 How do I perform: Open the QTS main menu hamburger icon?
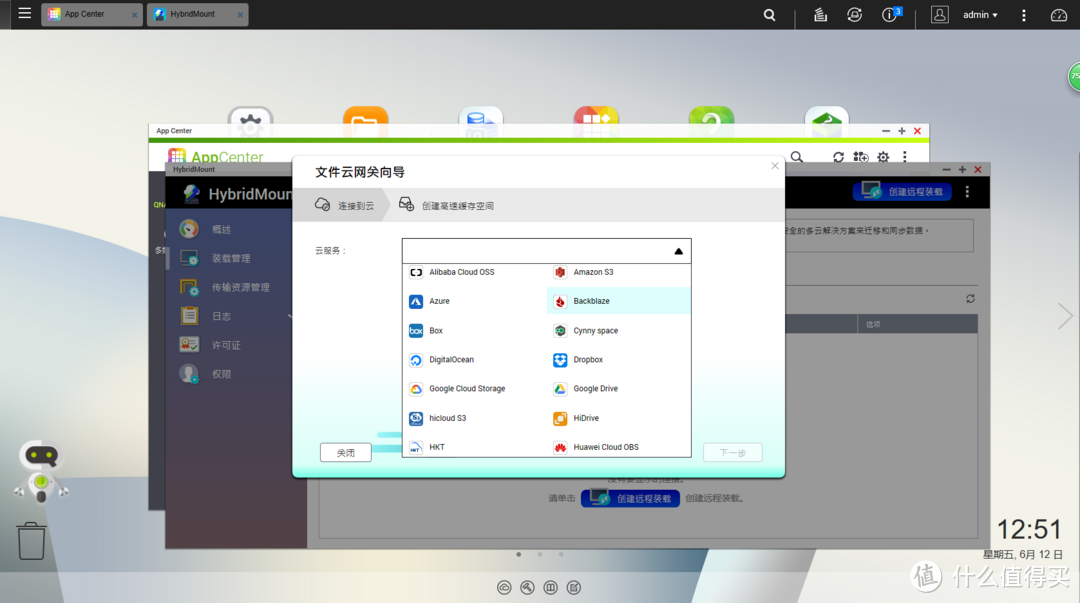tap(25, 13)
